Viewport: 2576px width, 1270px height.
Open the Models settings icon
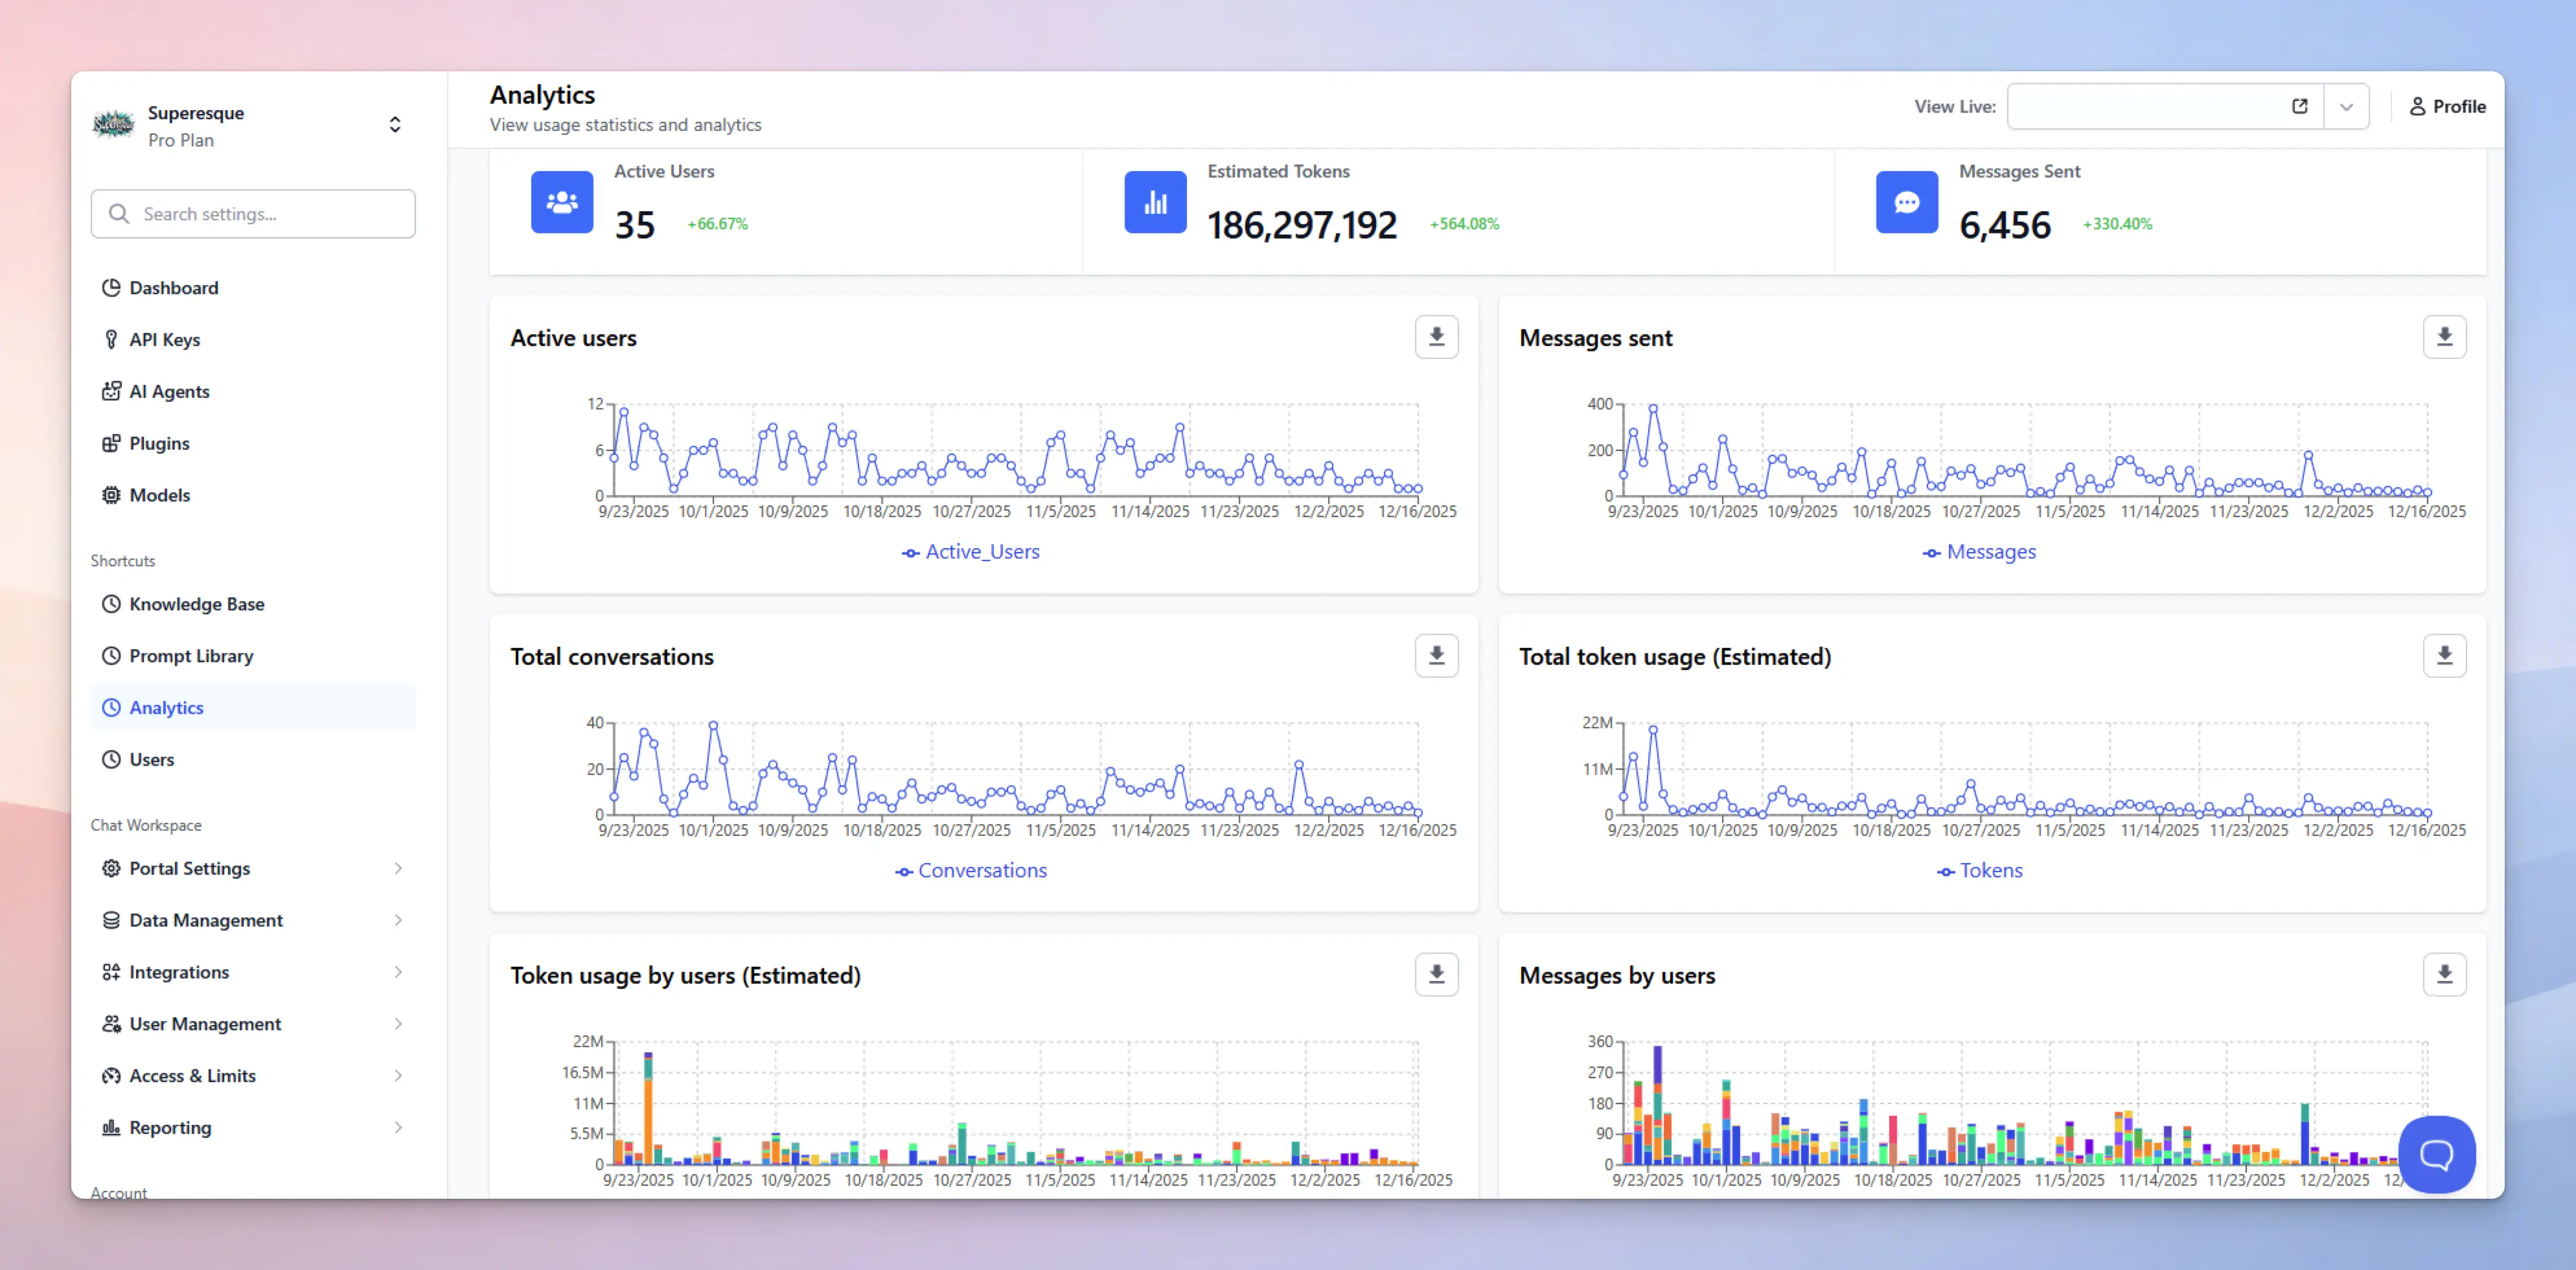pyautogui.click(x=112, y=495)
